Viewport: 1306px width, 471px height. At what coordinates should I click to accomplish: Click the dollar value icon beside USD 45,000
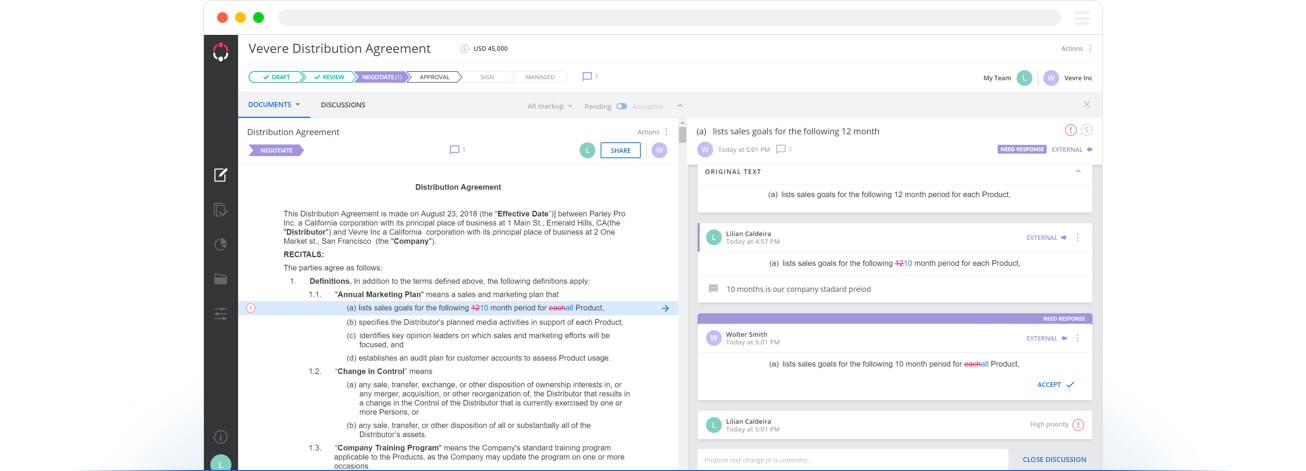464,49
